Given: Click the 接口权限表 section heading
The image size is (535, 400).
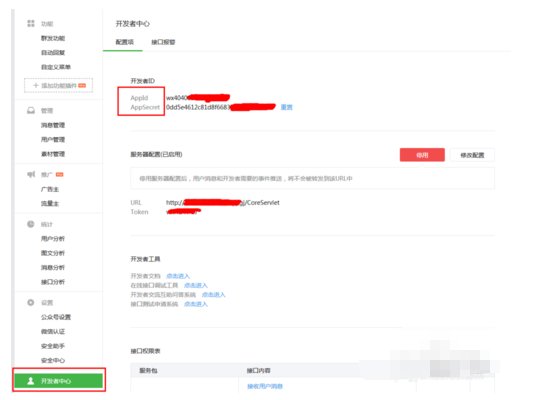Looking at the screenshot, I should (145, 351).
